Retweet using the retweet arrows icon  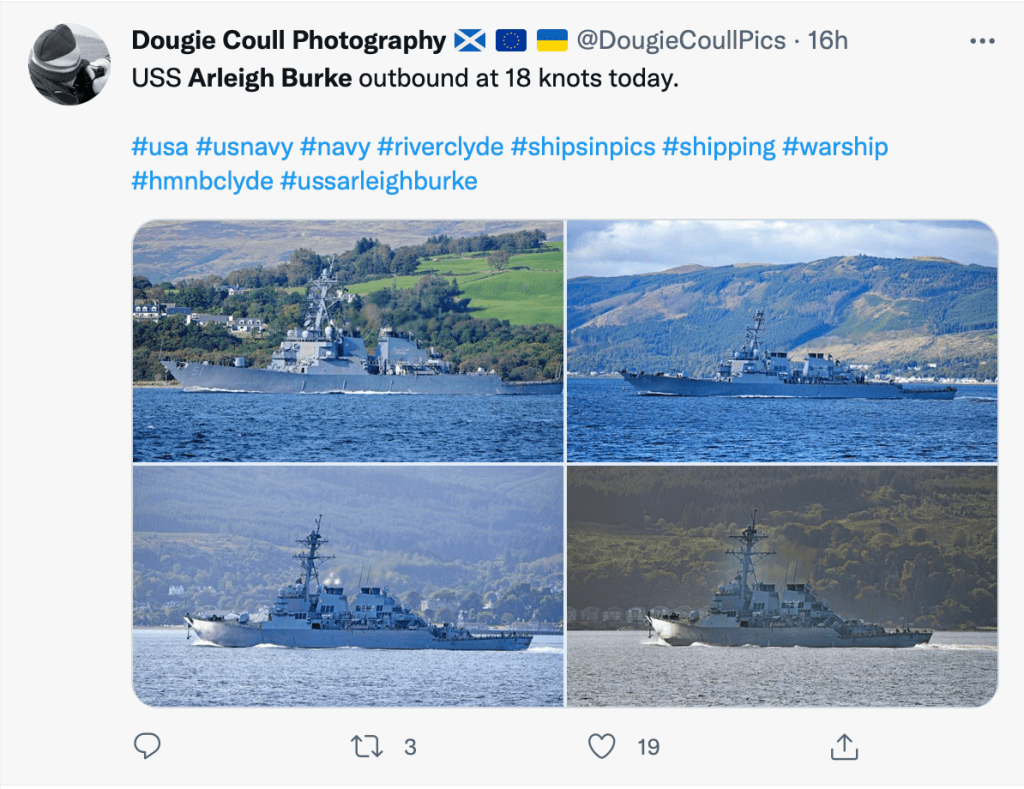[x=366, y=746]
